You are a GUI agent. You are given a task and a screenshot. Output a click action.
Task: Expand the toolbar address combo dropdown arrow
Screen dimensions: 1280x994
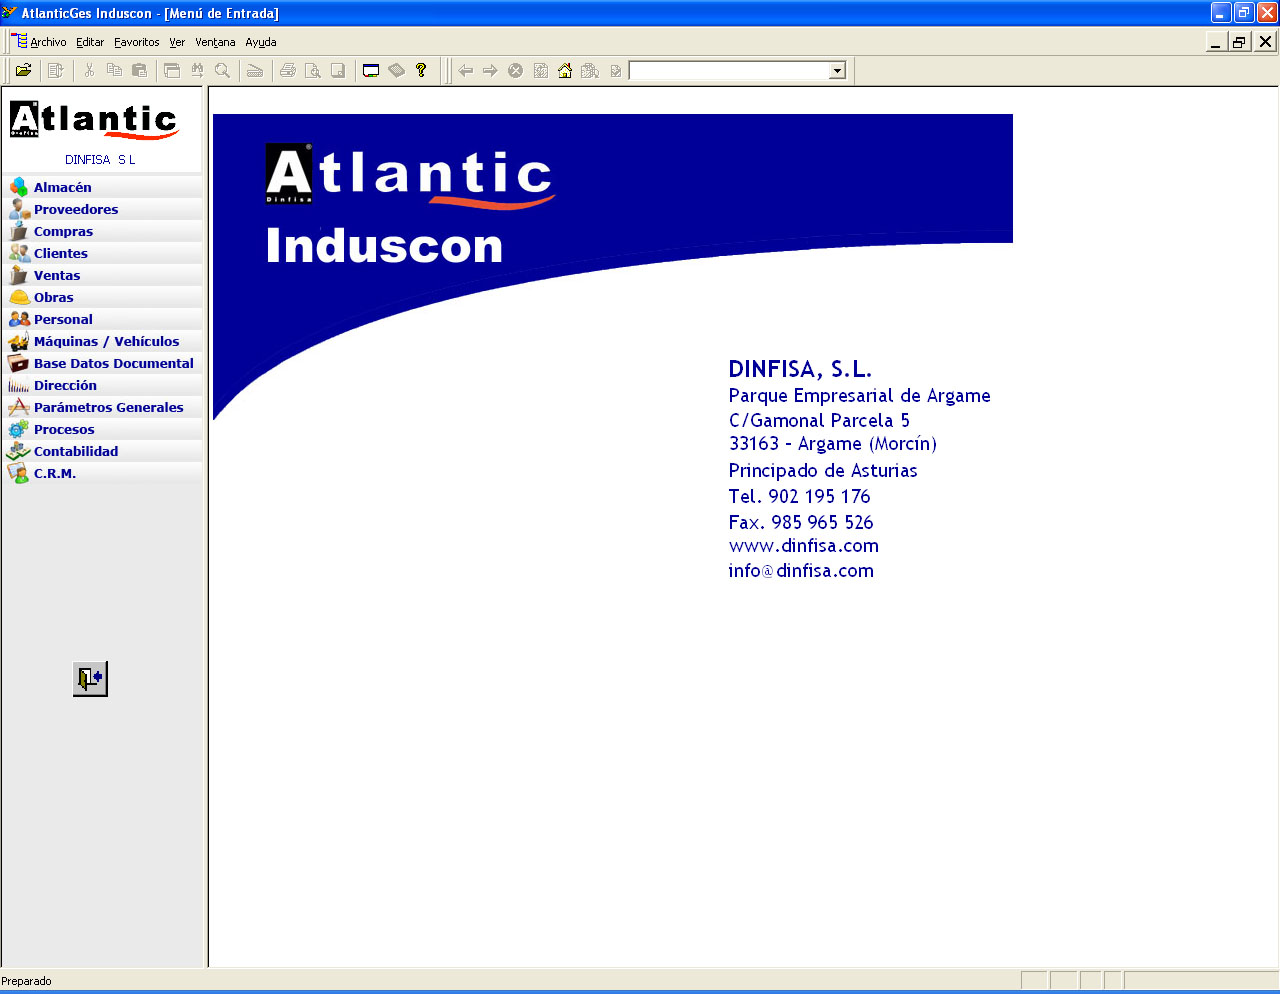pos(838,71)
